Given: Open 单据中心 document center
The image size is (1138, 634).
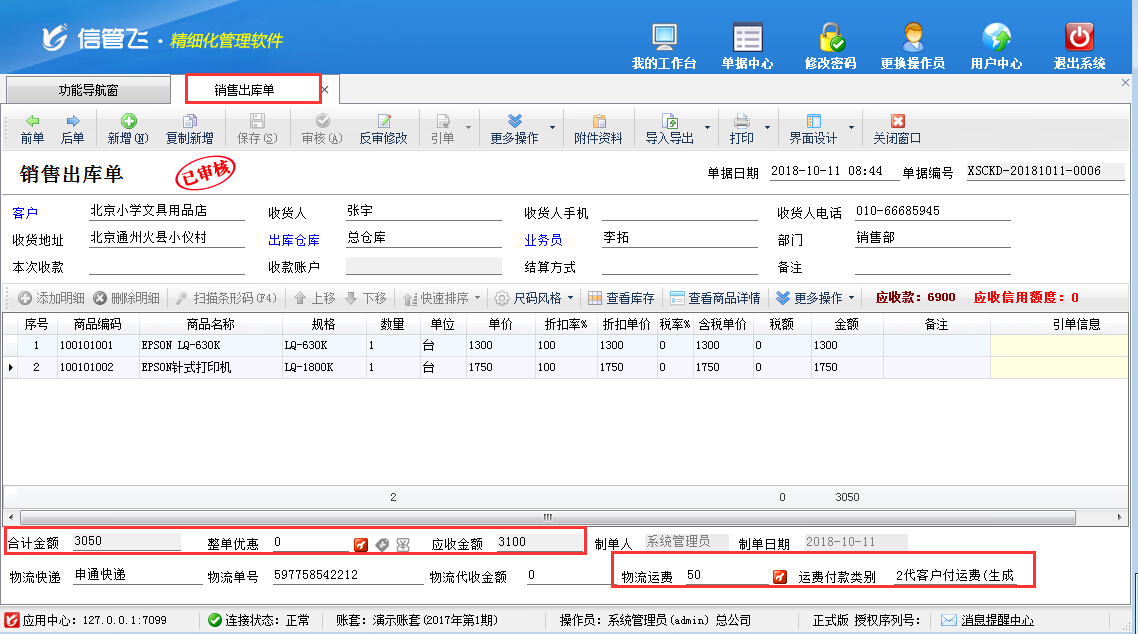Looking at the screenshot, I should tap(747, 46).
